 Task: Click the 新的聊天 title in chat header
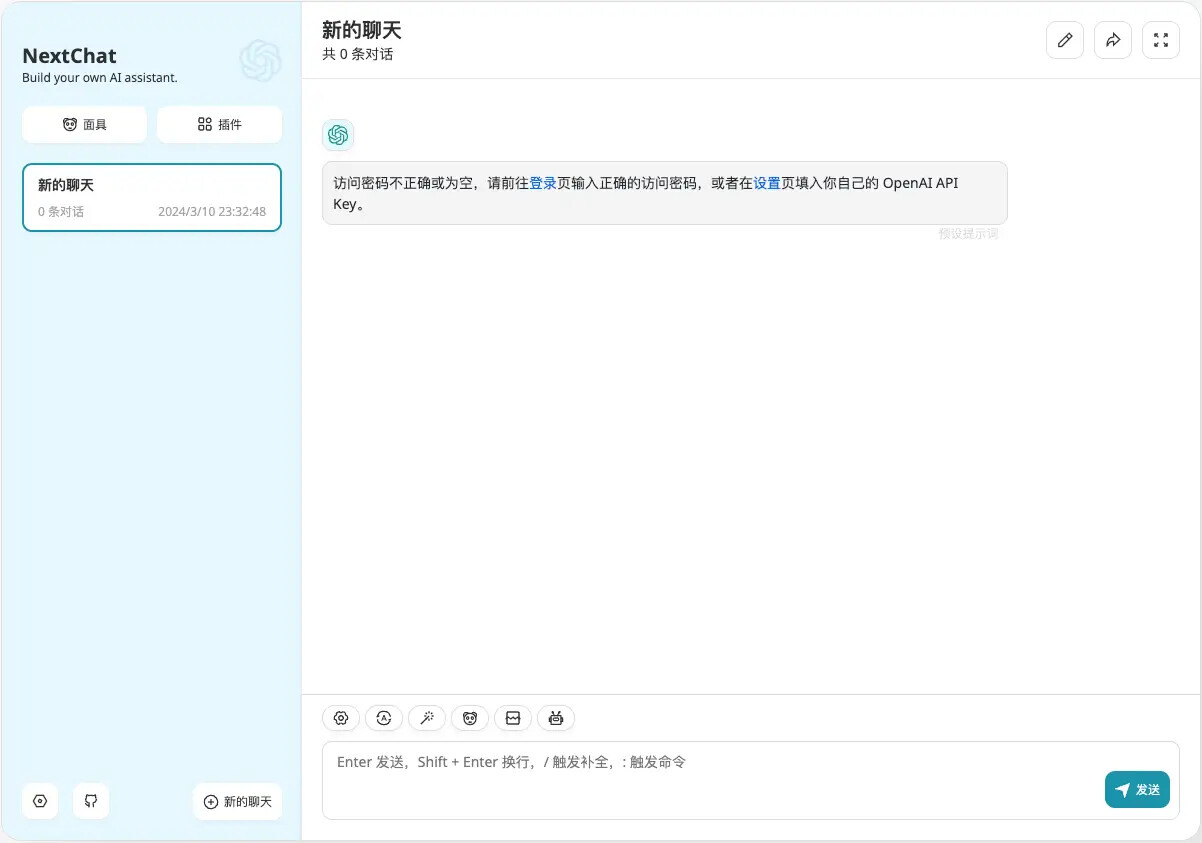point(362,30)
